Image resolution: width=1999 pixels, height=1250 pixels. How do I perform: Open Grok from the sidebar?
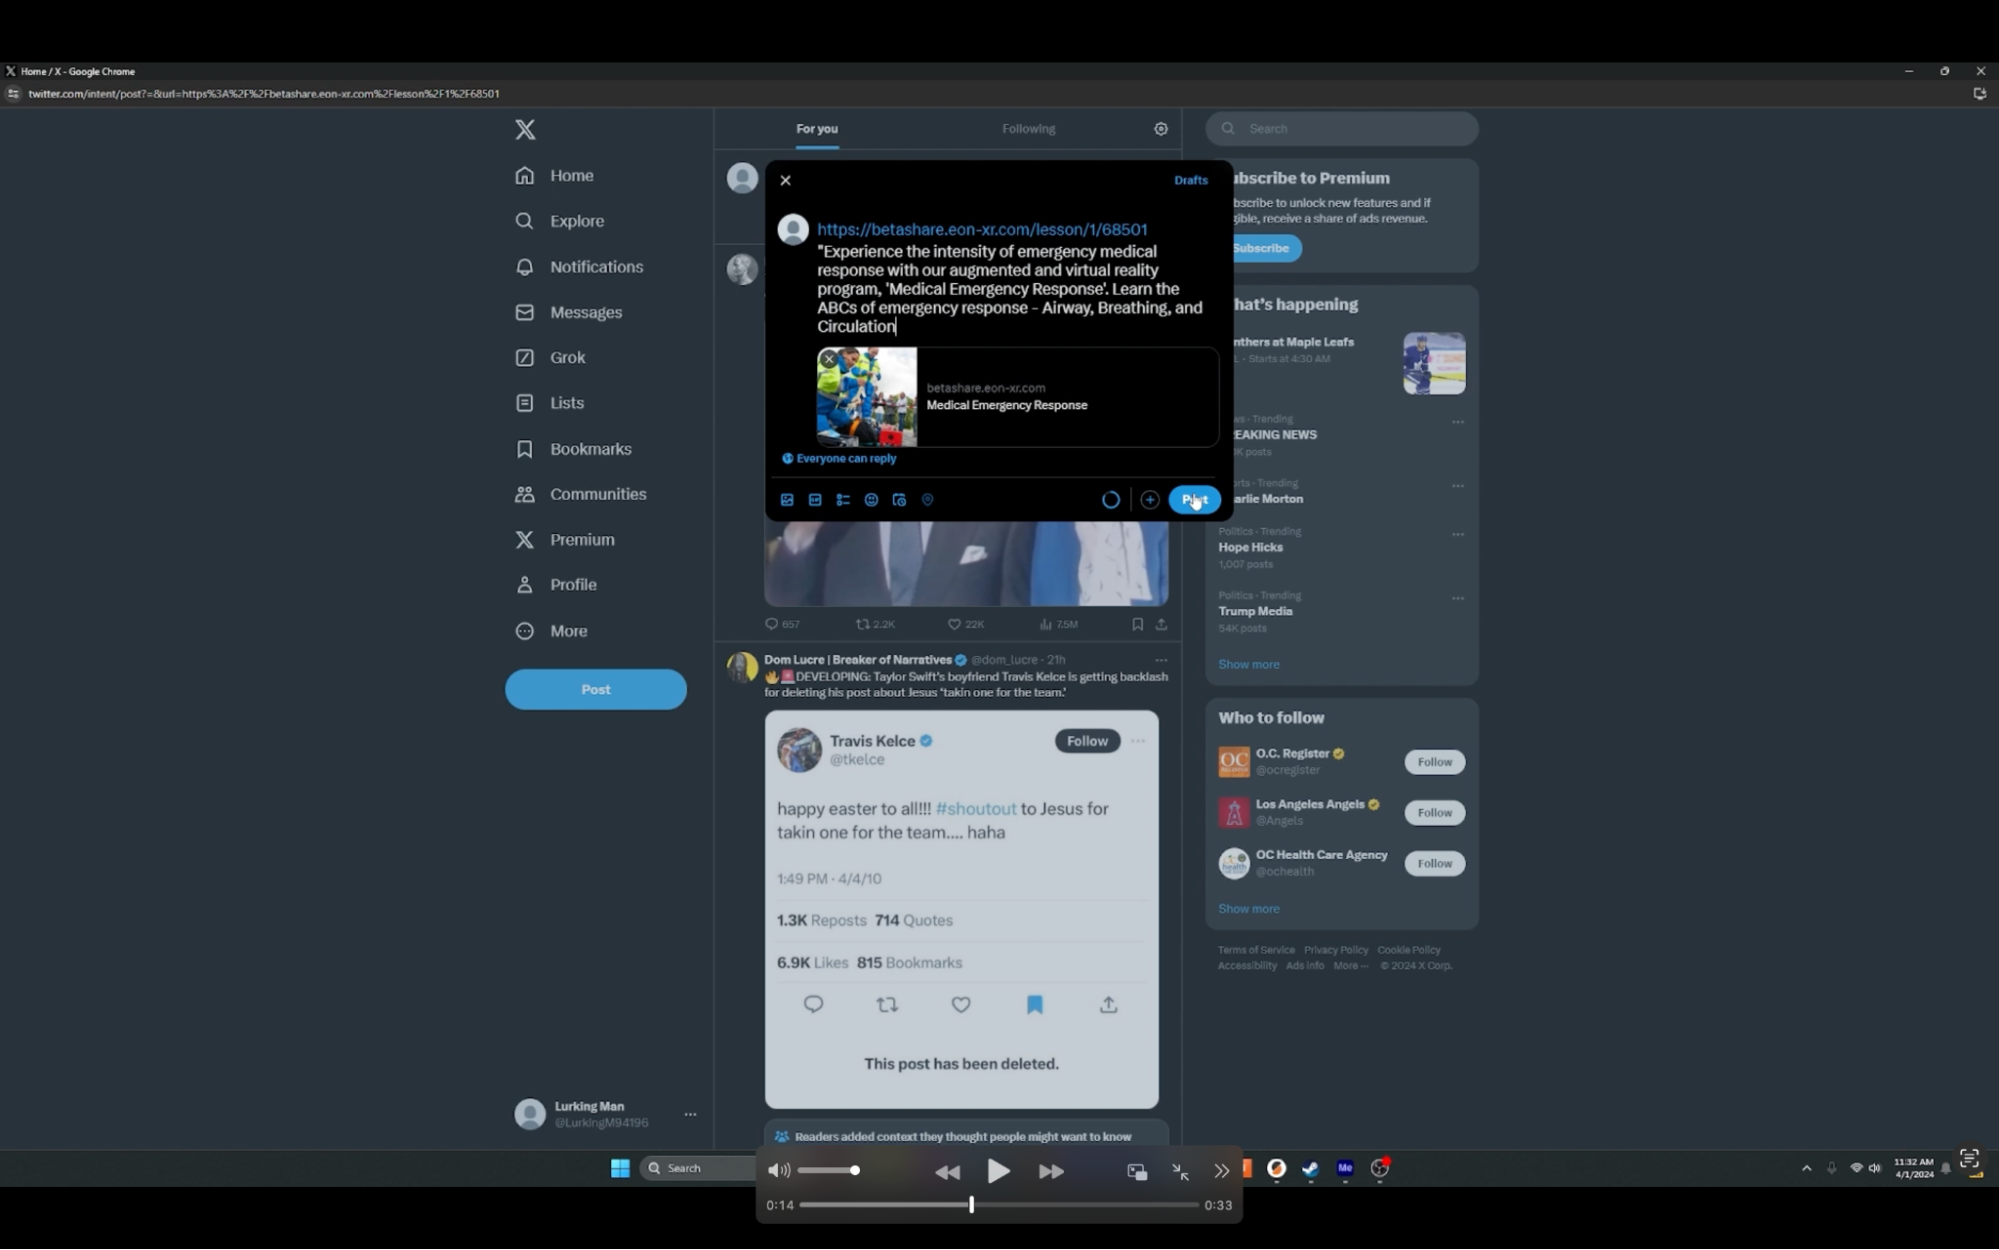click(550, 357)
